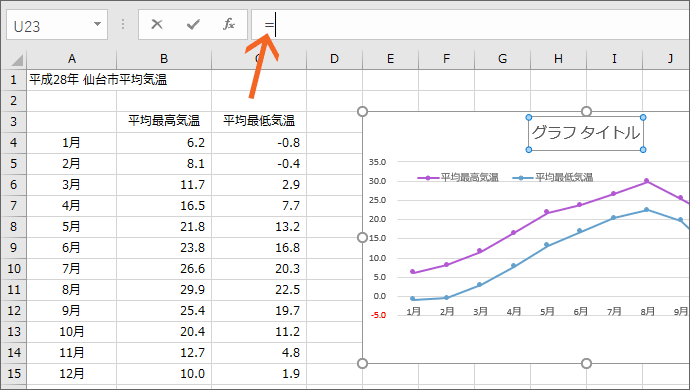Screen dimensions: 690x390
Task: Grab the chart's bottom edge sizing handle
Action: coord(586,363)
